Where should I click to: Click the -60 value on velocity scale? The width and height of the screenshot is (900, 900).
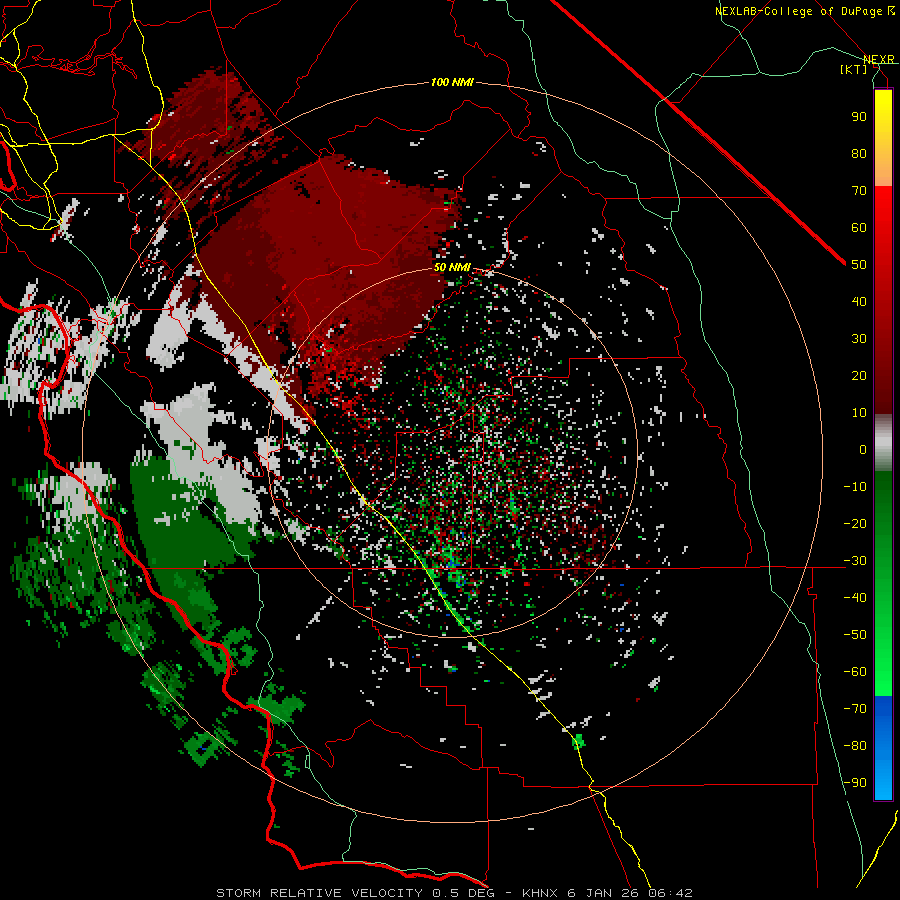click(x=855, y=672)
